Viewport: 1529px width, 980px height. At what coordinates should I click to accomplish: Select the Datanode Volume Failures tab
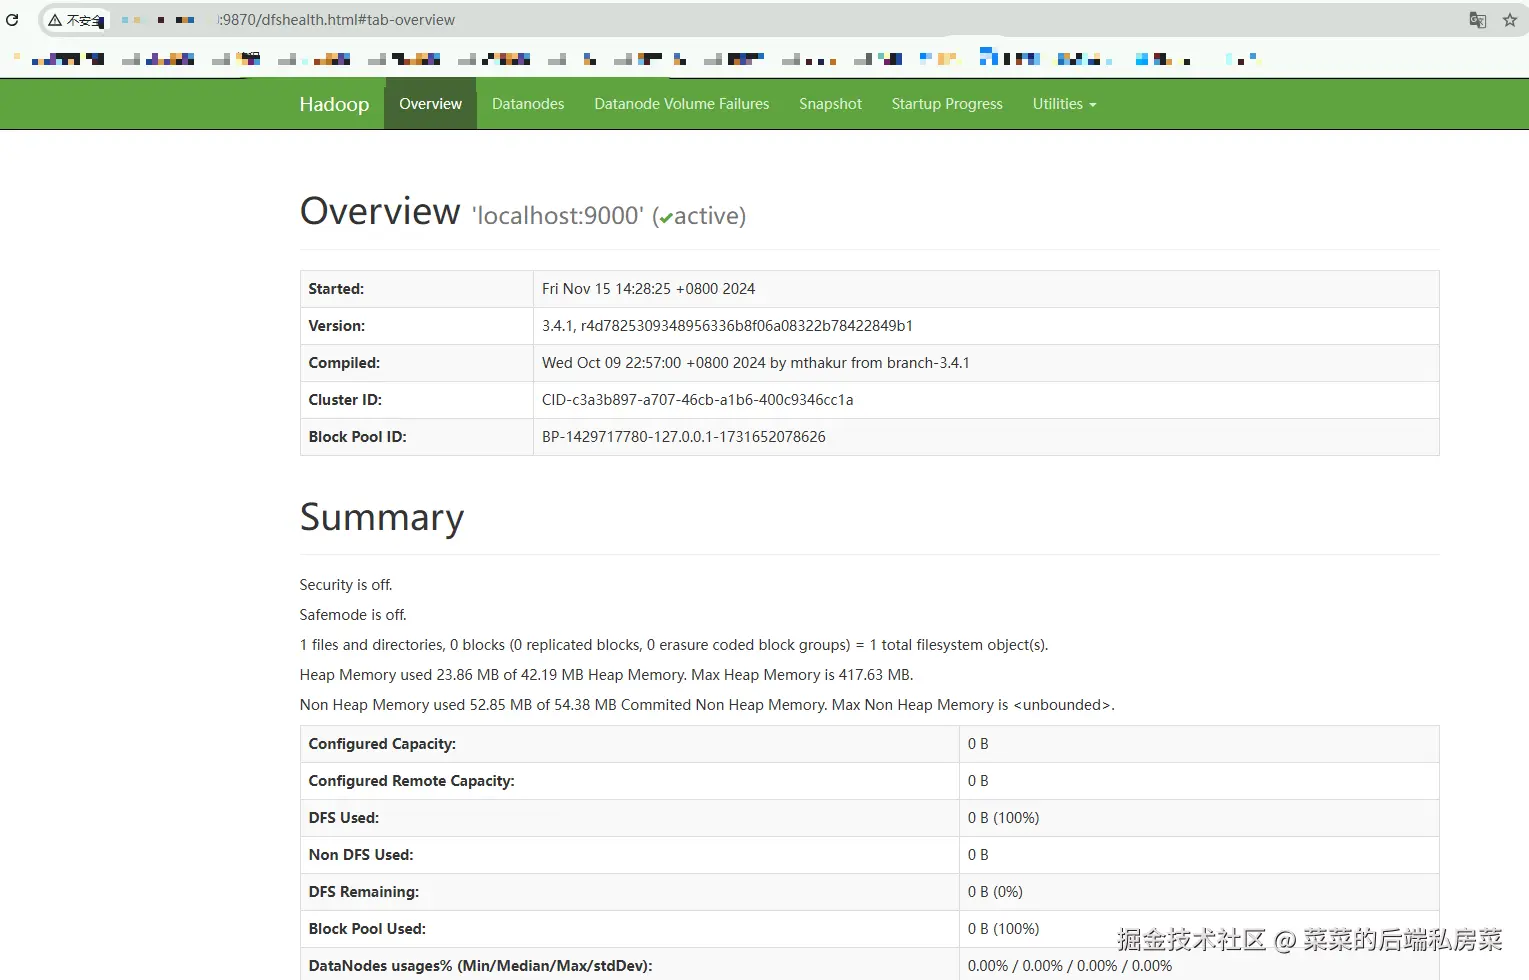tap(681, 103)
